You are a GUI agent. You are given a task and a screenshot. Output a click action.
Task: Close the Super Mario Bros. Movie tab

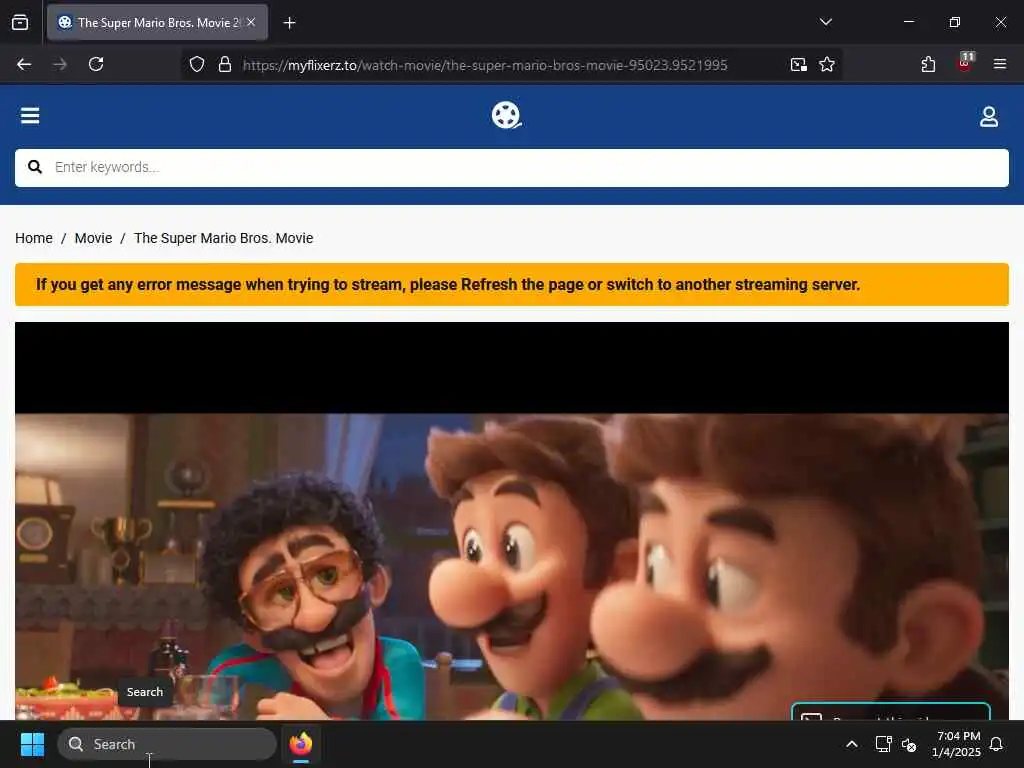tap(251, 22)
